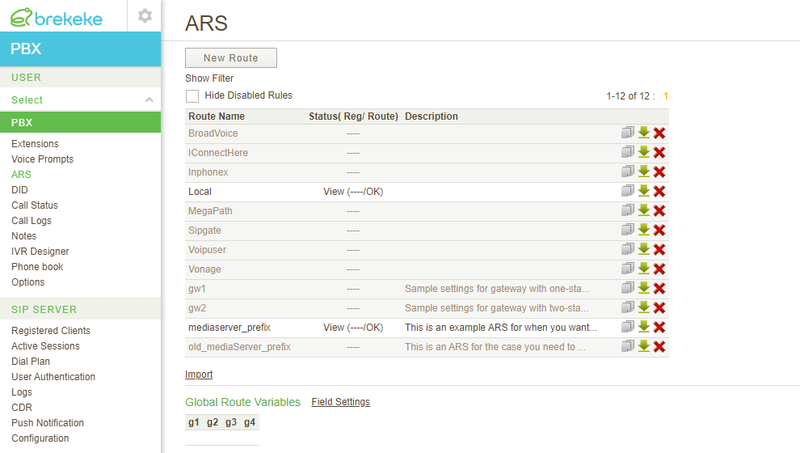Expand the Show Filter section

(209, 78)
